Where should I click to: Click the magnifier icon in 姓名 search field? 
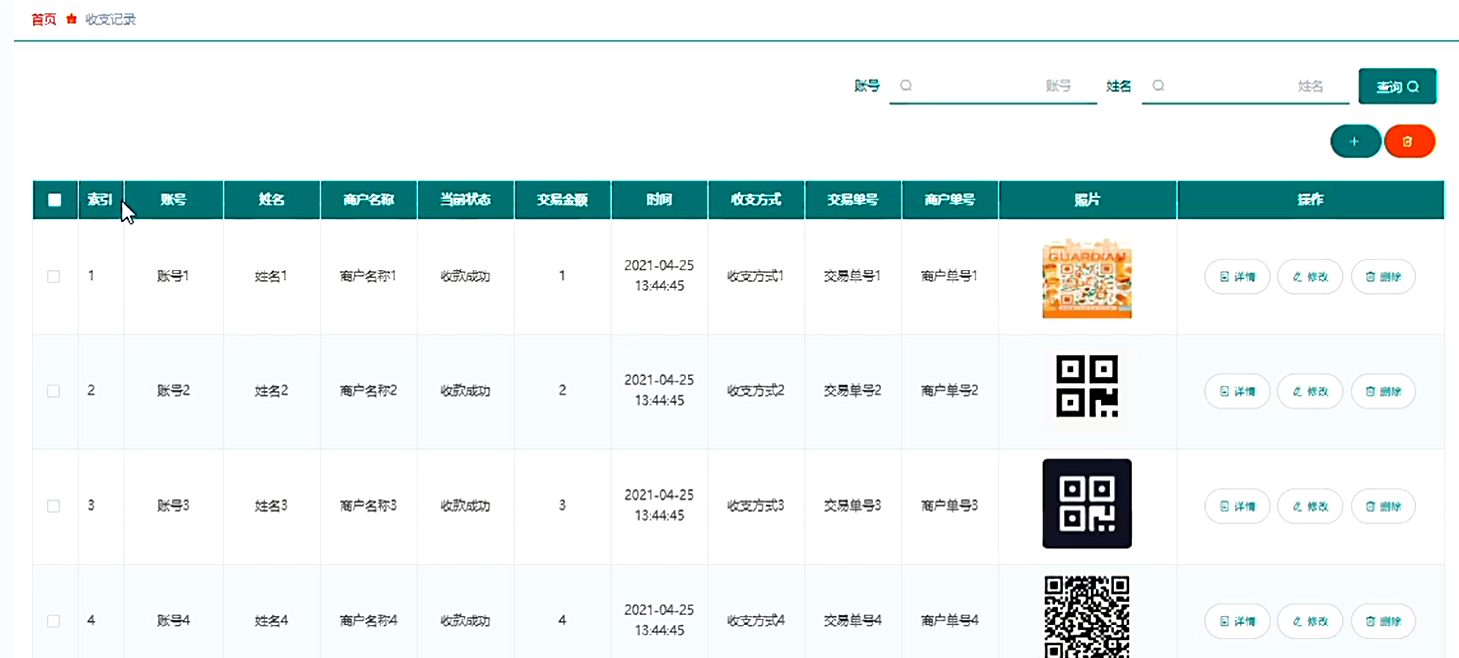click(x=1157, y=86)
